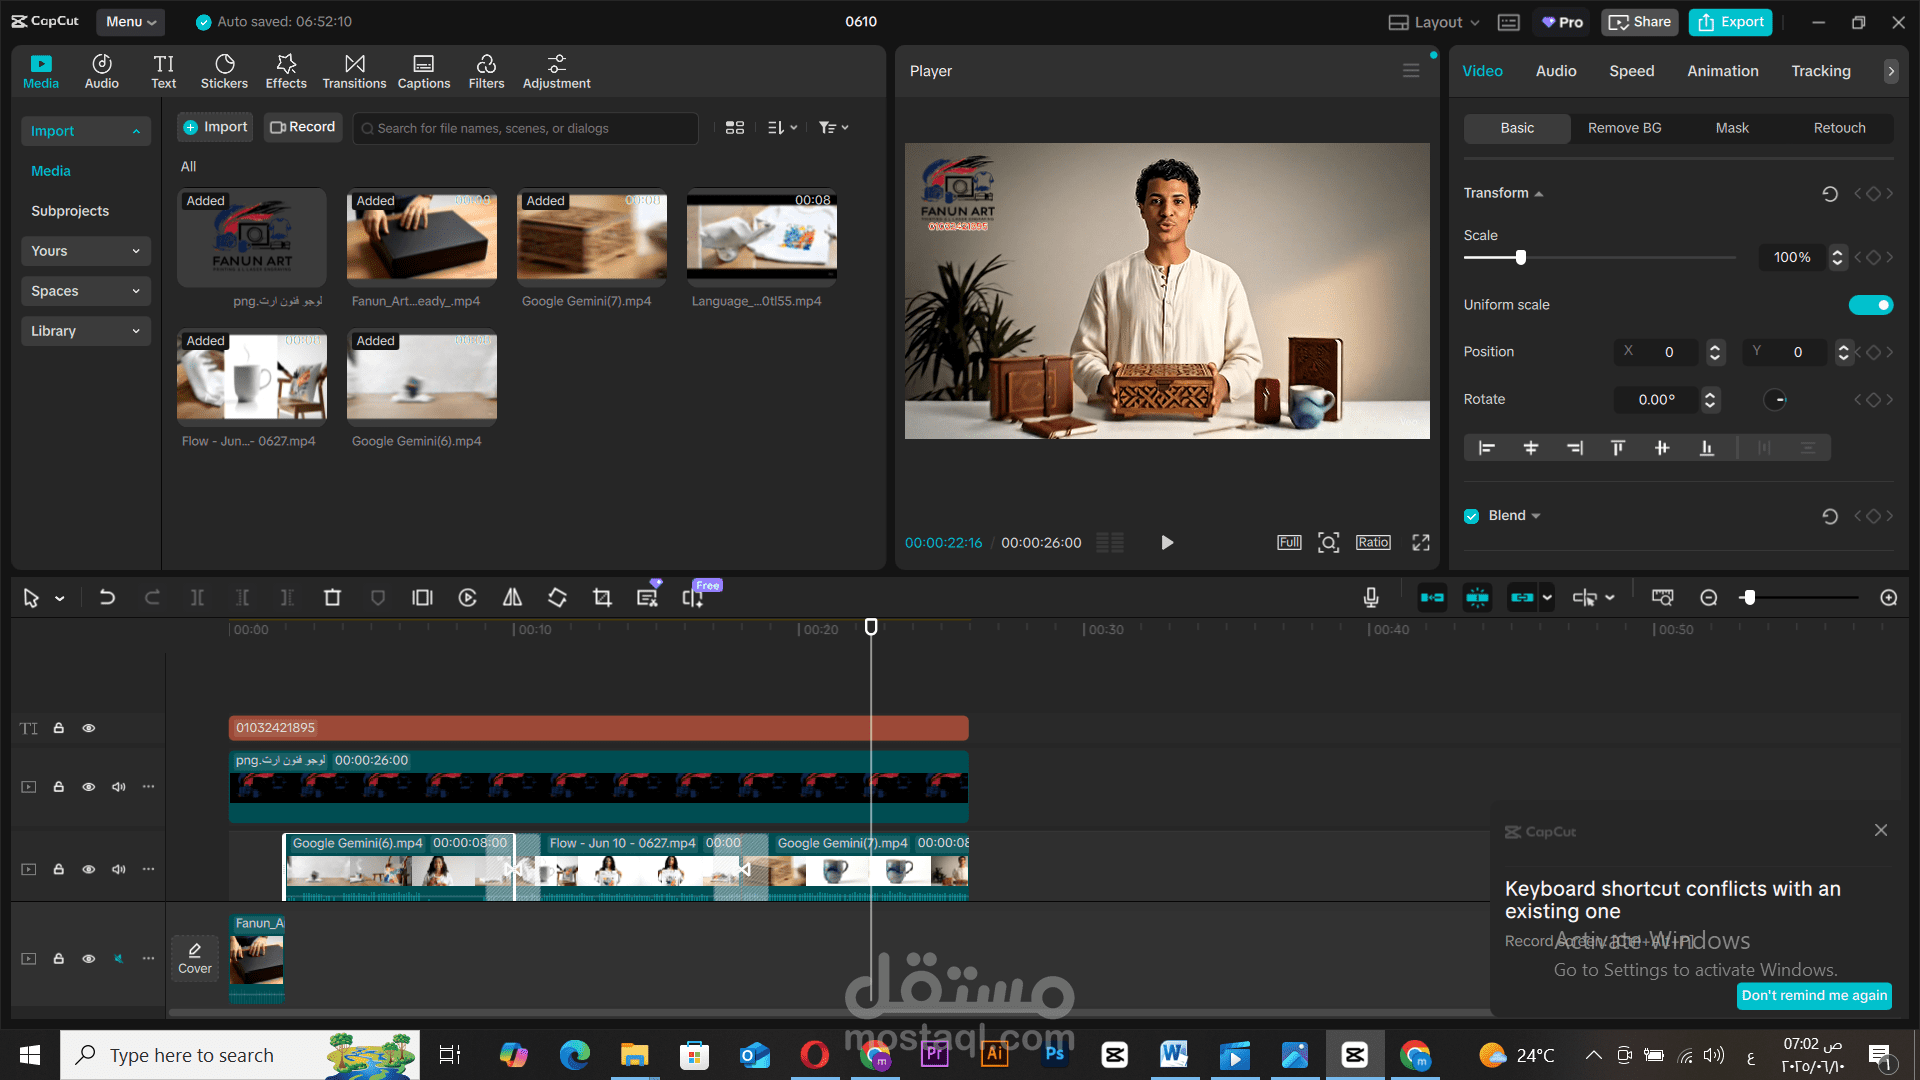The height and width of the screenshot is (1080, 1920).
Task: Select the crop tool in timeline toolbar
Action: click(x=602, y=598)
